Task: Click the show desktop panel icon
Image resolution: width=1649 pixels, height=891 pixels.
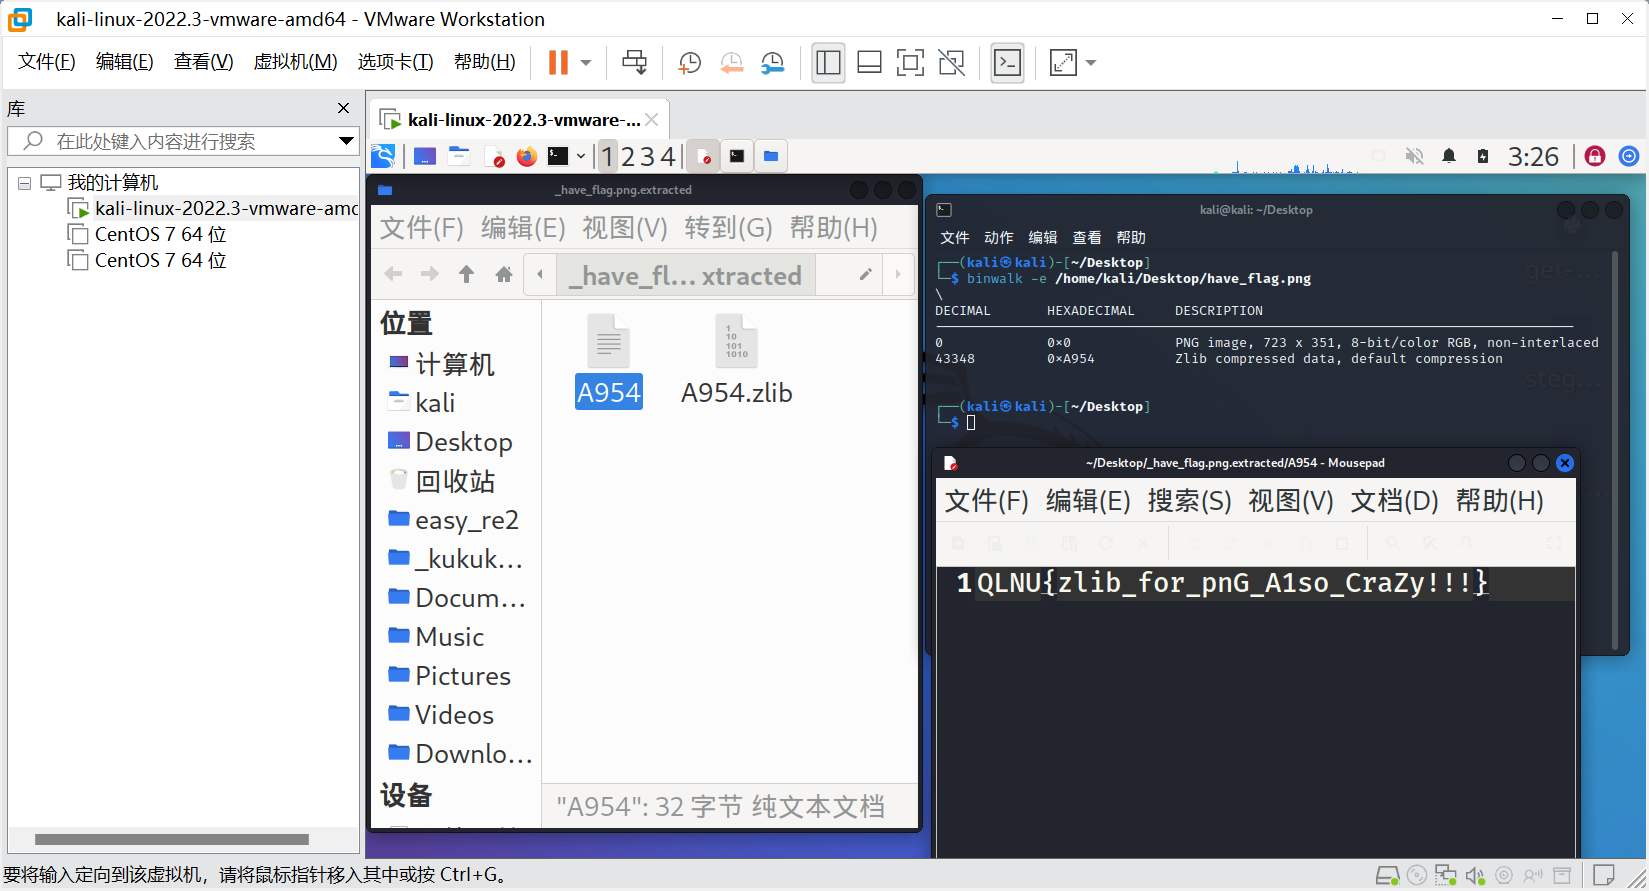Action: [425, 156]
